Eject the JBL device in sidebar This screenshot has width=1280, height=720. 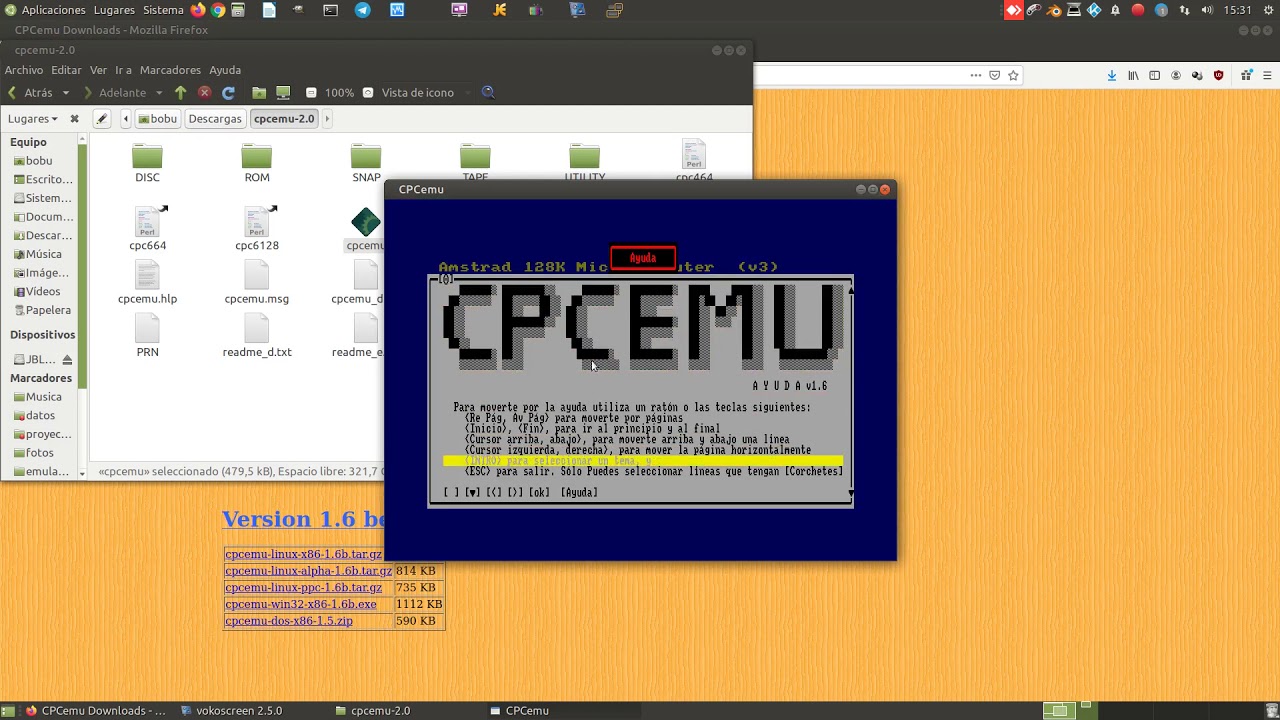click(67, 359)
